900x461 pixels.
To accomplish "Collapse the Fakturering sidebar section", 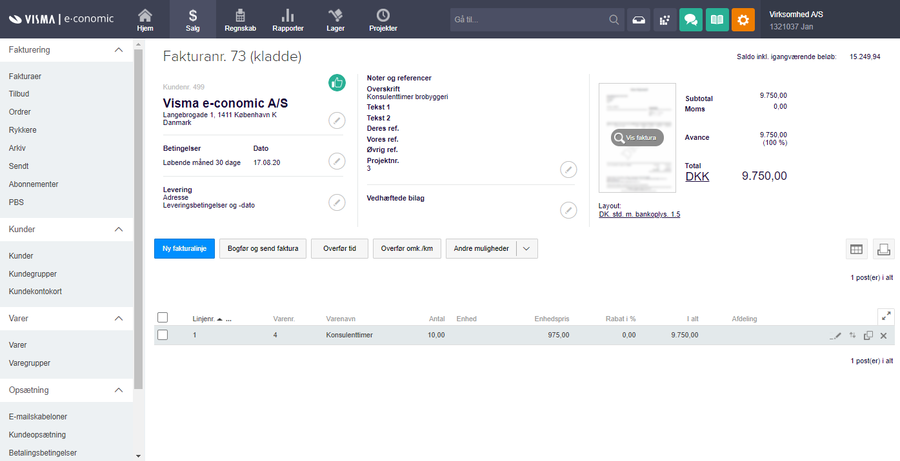I will coord(118,49).
